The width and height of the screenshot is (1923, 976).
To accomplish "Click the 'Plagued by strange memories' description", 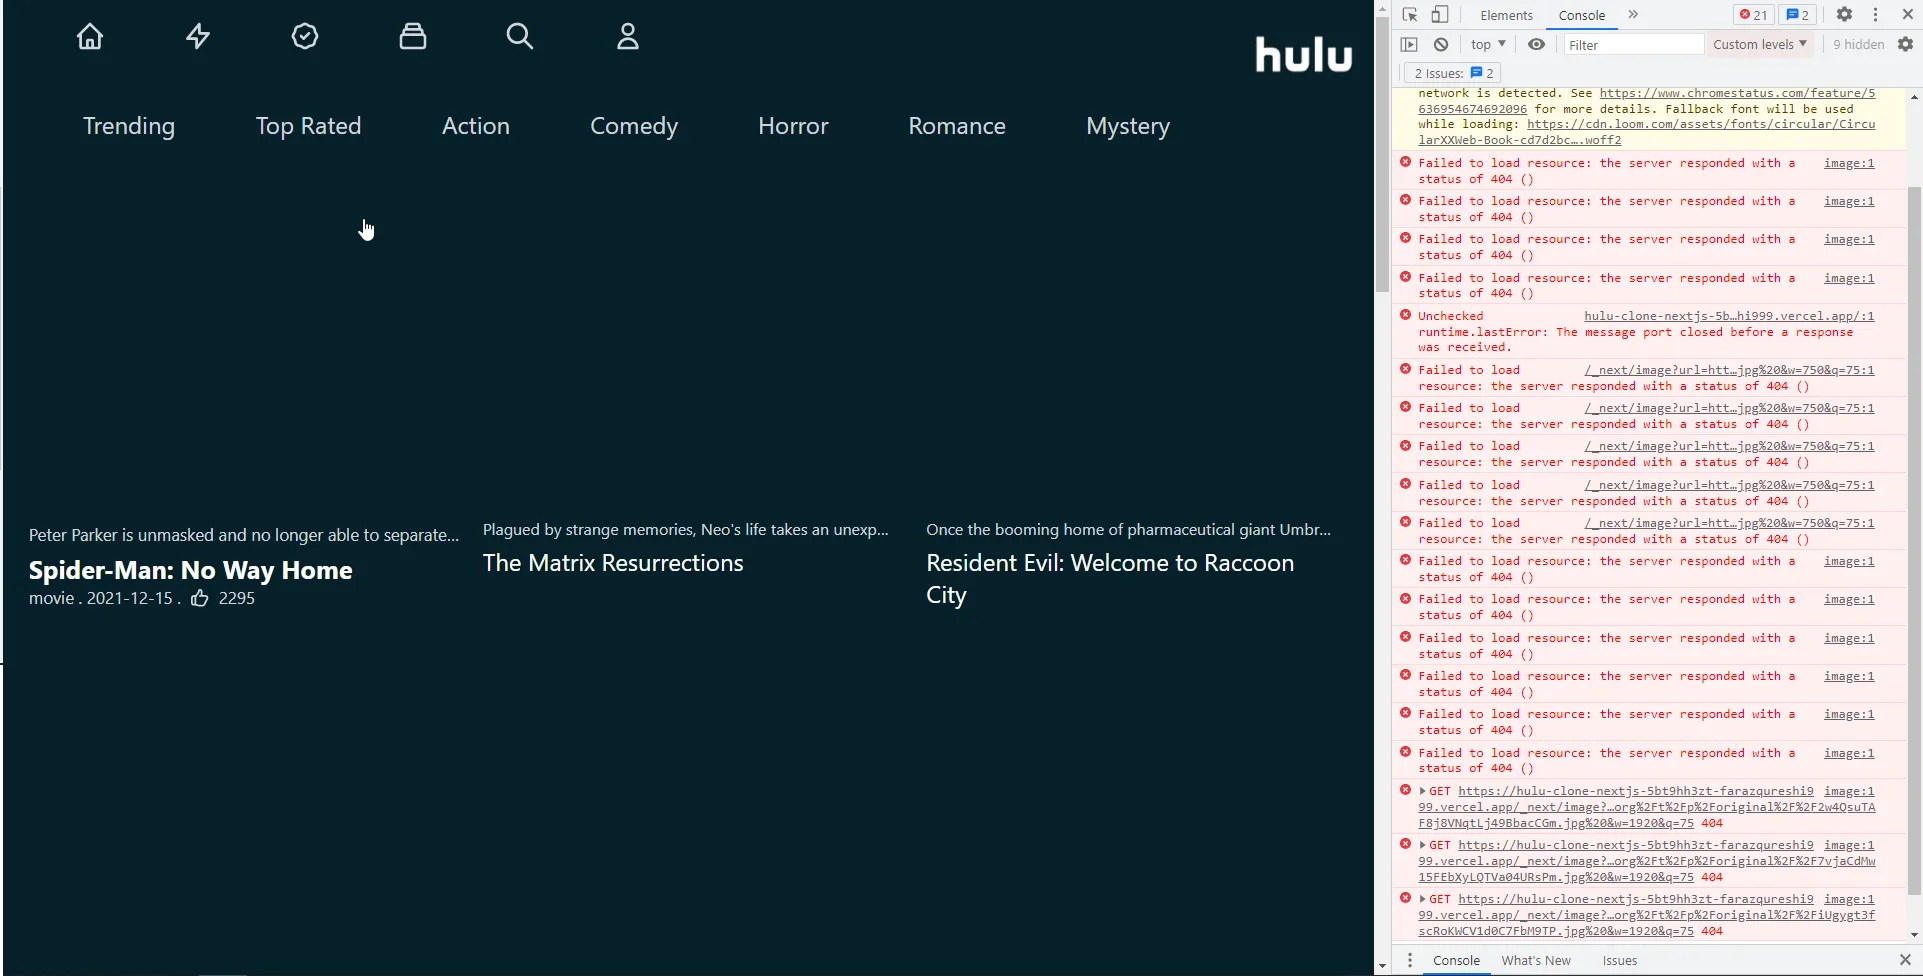I will [x=686, y=530].
